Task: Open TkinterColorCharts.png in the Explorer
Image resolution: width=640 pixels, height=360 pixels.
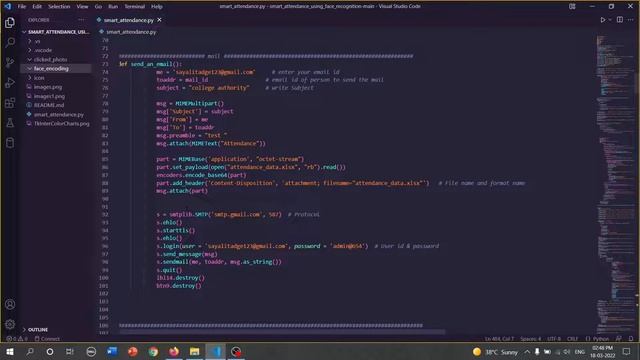Action: (56, 124)
